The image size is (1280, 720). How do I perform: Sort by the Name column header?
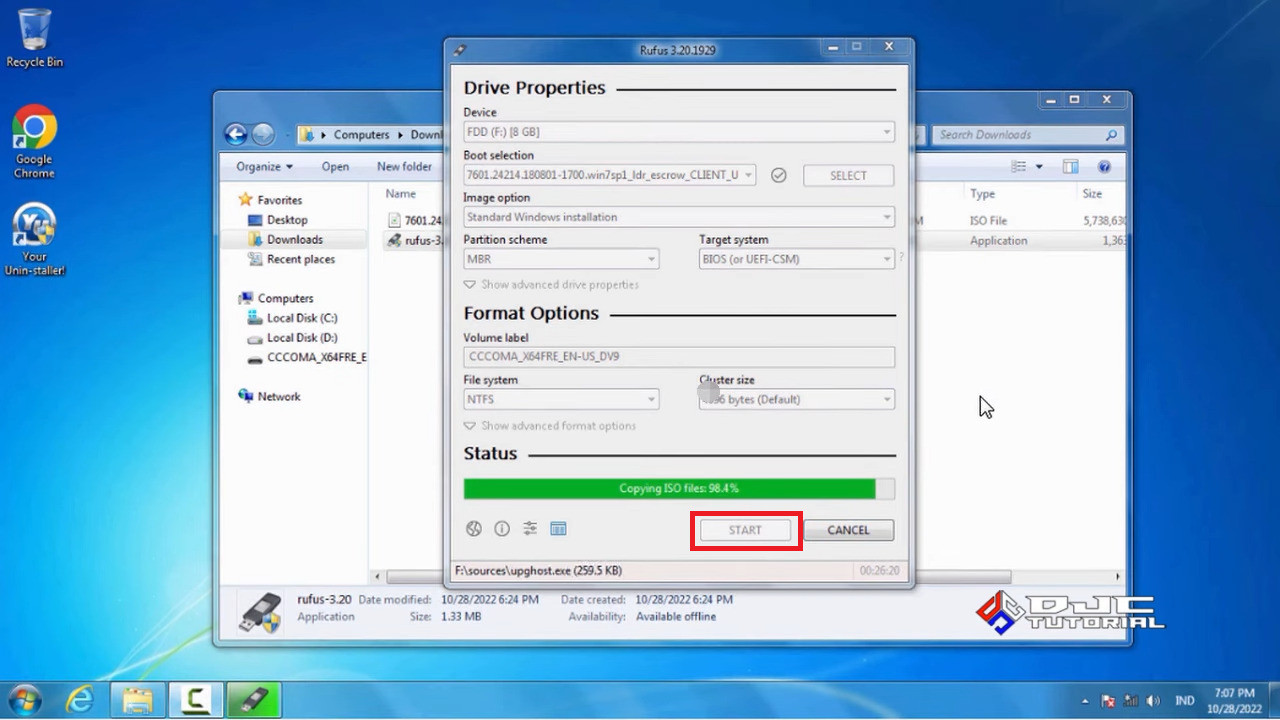[x=401, y=194]
